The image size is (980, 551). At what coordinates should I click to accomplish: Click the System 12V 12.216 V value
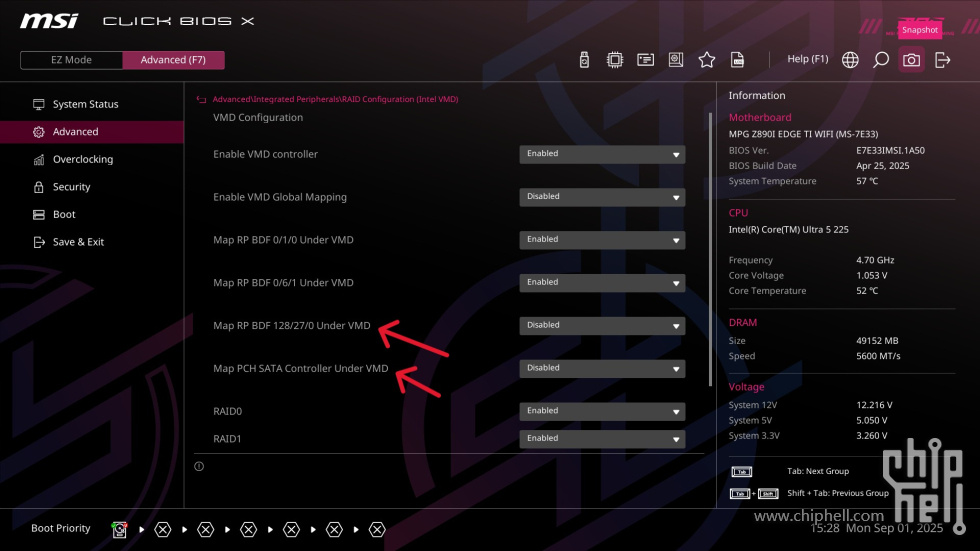click(x=874, y=405)
